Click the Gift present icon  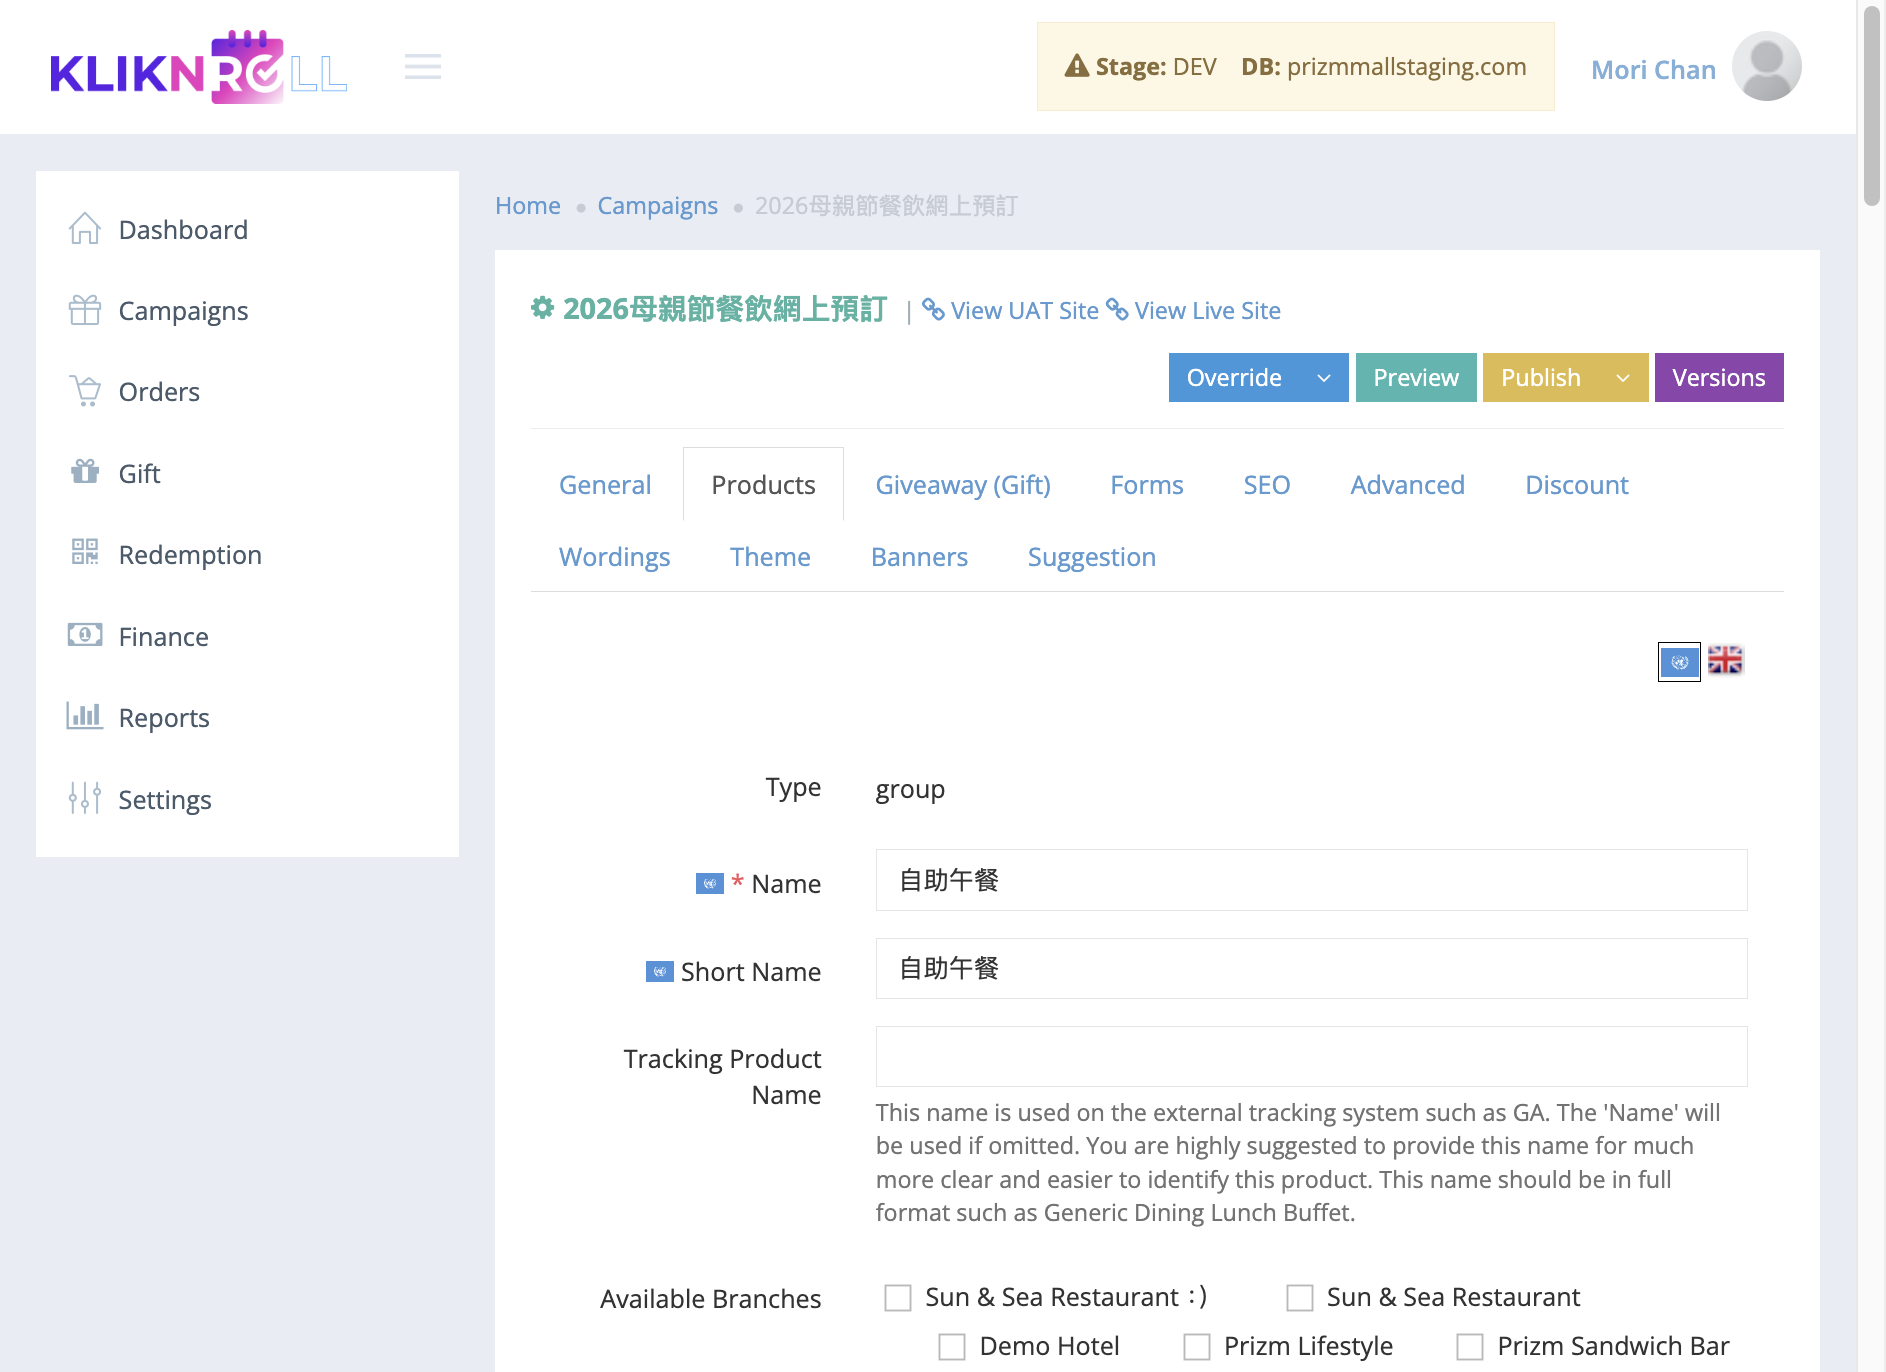click(85, 472)
